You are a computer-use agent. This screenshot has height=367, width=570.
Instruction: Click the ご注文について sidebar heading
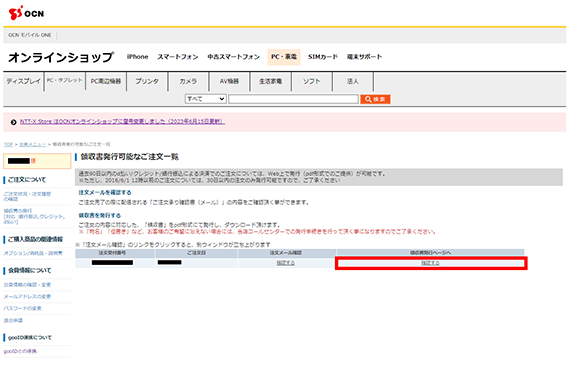27,180
